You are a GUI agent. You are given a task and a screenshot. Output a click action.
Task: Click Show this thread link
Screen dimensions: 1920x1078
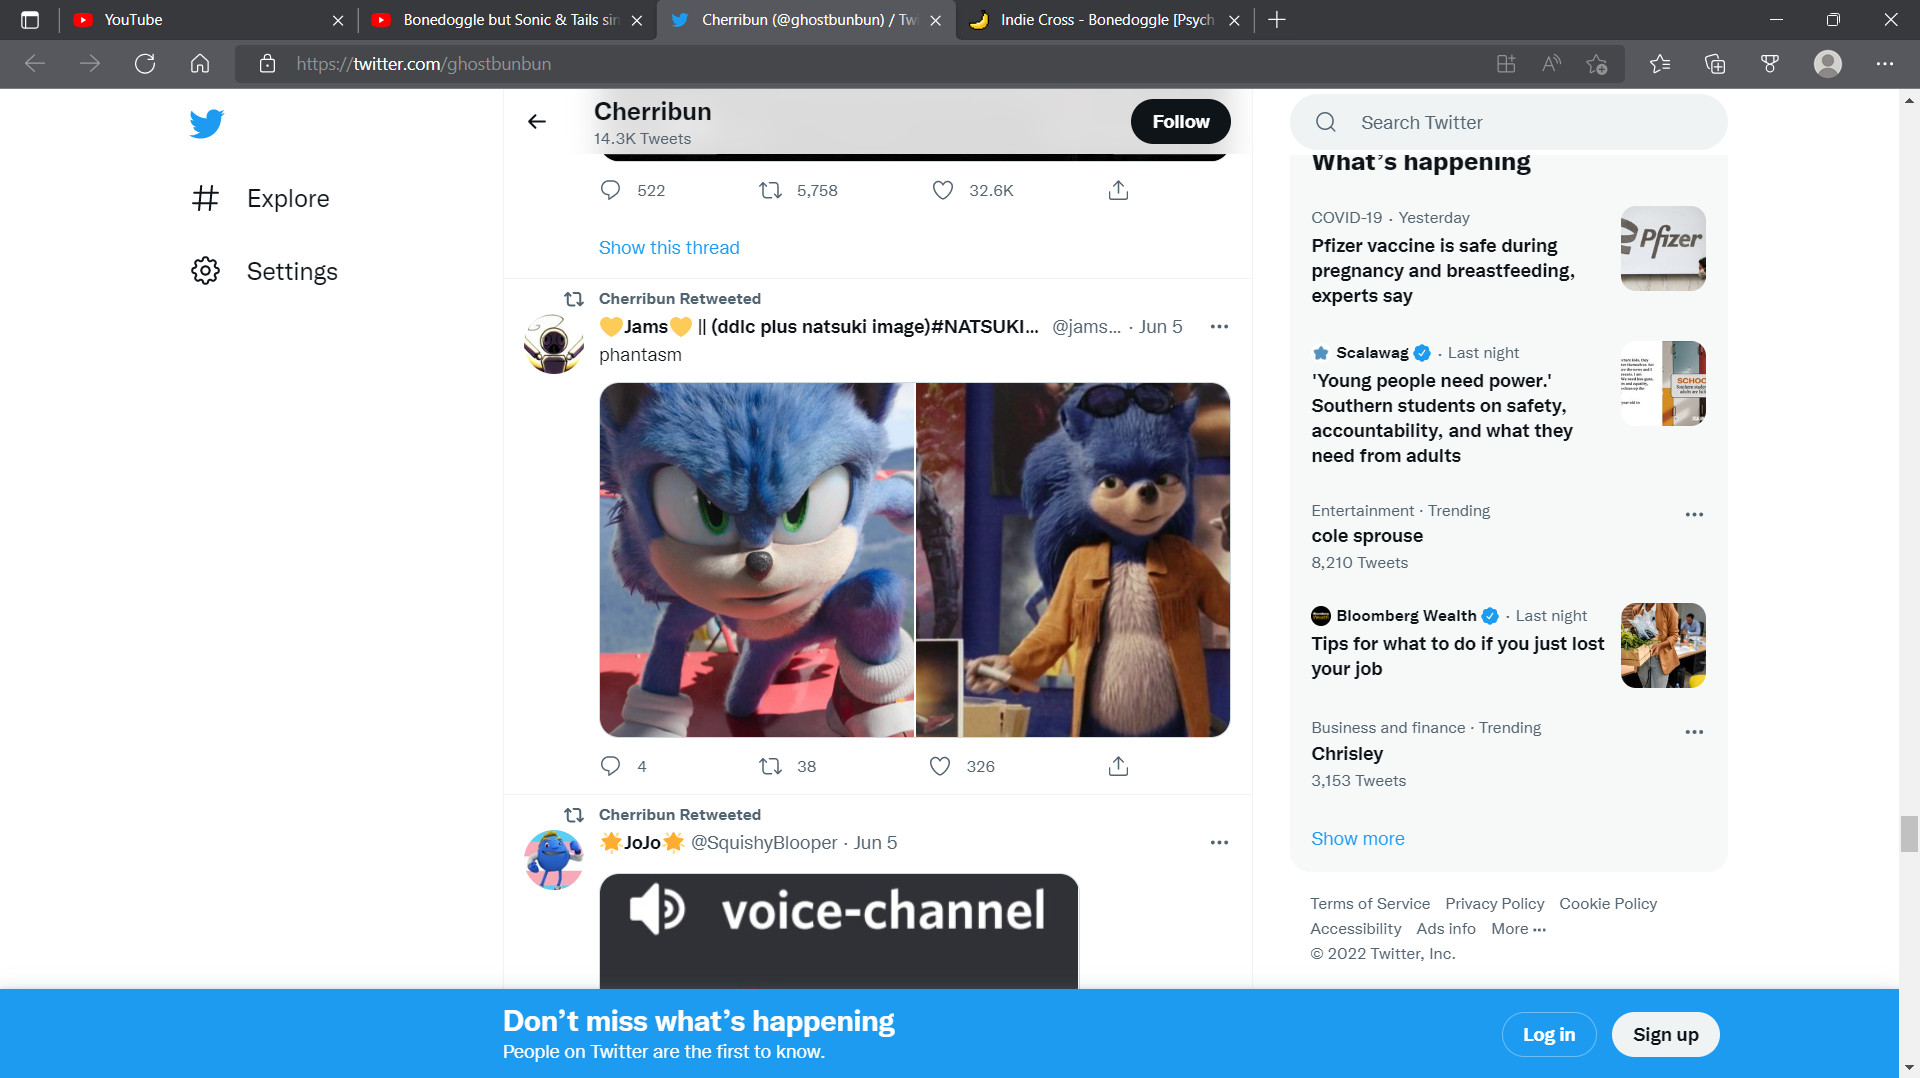669,248
